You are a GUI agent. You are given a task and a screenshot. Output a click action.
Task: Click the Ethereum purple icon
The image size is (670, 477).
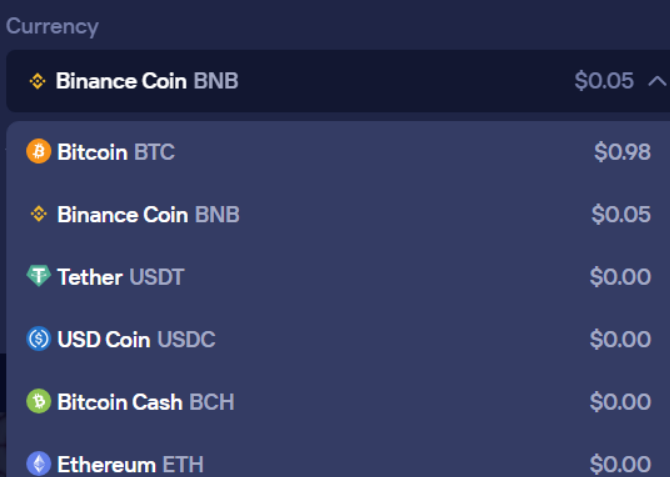pyautogui.click(x=38, y=464)
